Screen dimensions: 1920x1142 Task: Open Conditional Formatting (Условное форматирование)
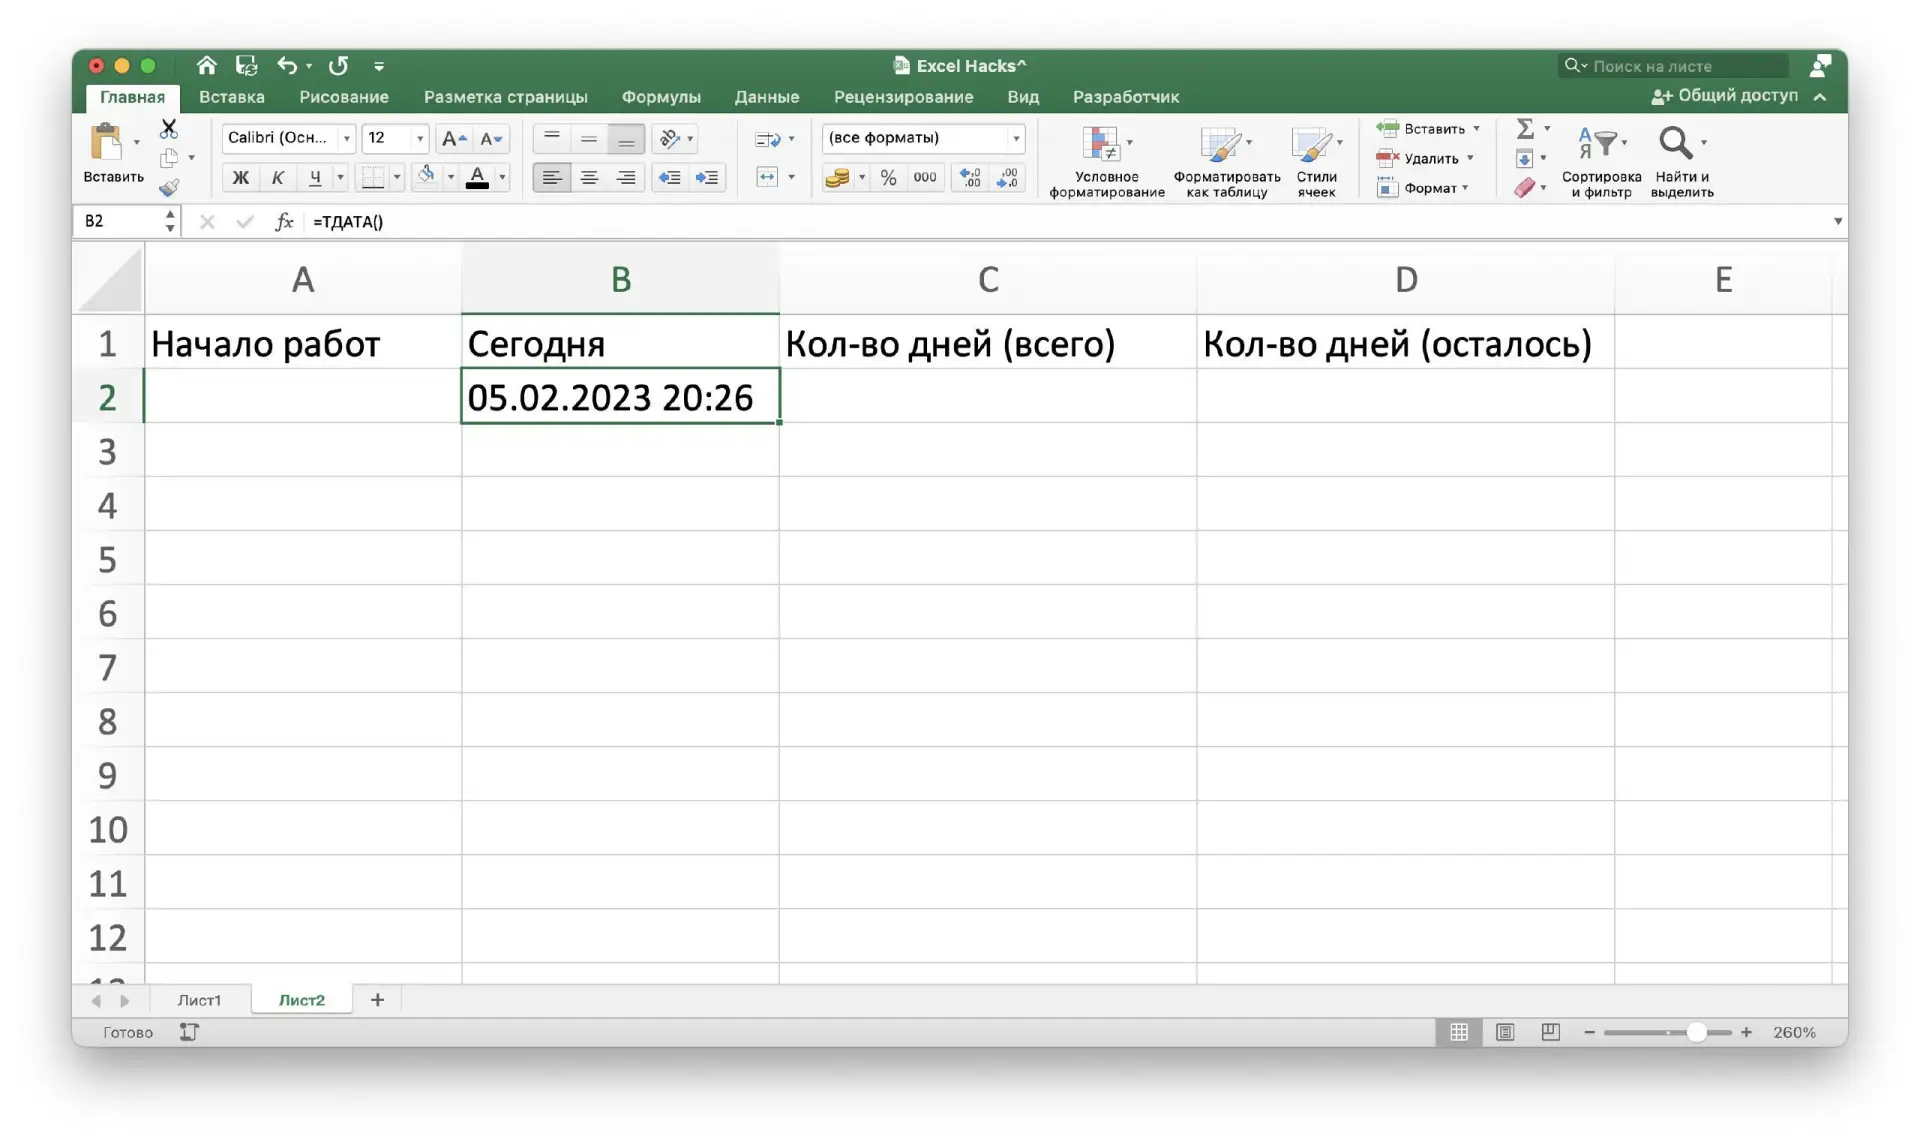coord(1106,162)
